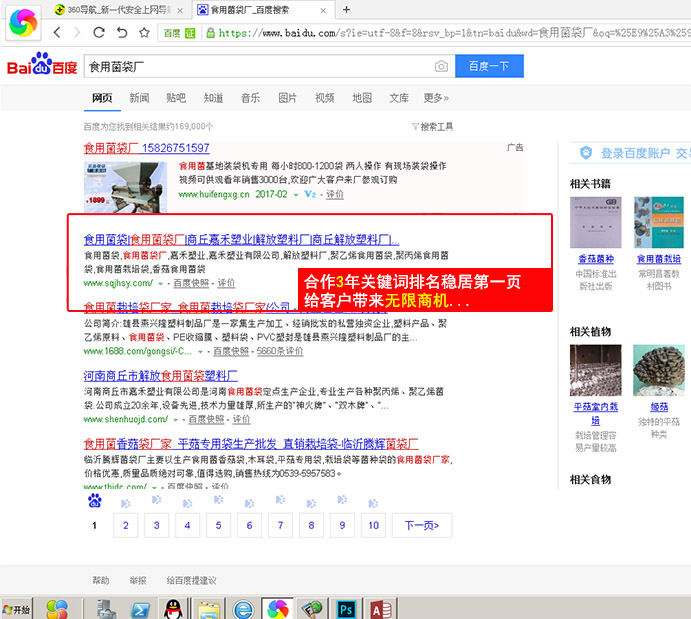691x619 pixels.
Task: Click the address bar URL
Action: pos(454,33)
